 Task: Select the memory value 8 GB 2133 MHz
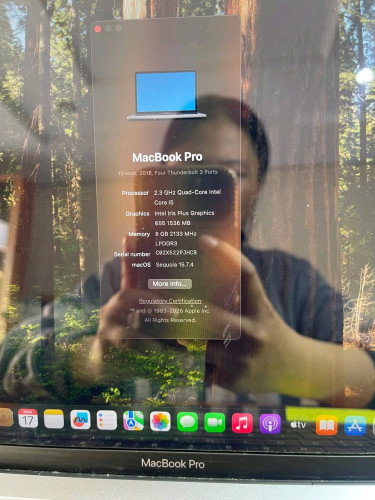(x=176, y=234)
